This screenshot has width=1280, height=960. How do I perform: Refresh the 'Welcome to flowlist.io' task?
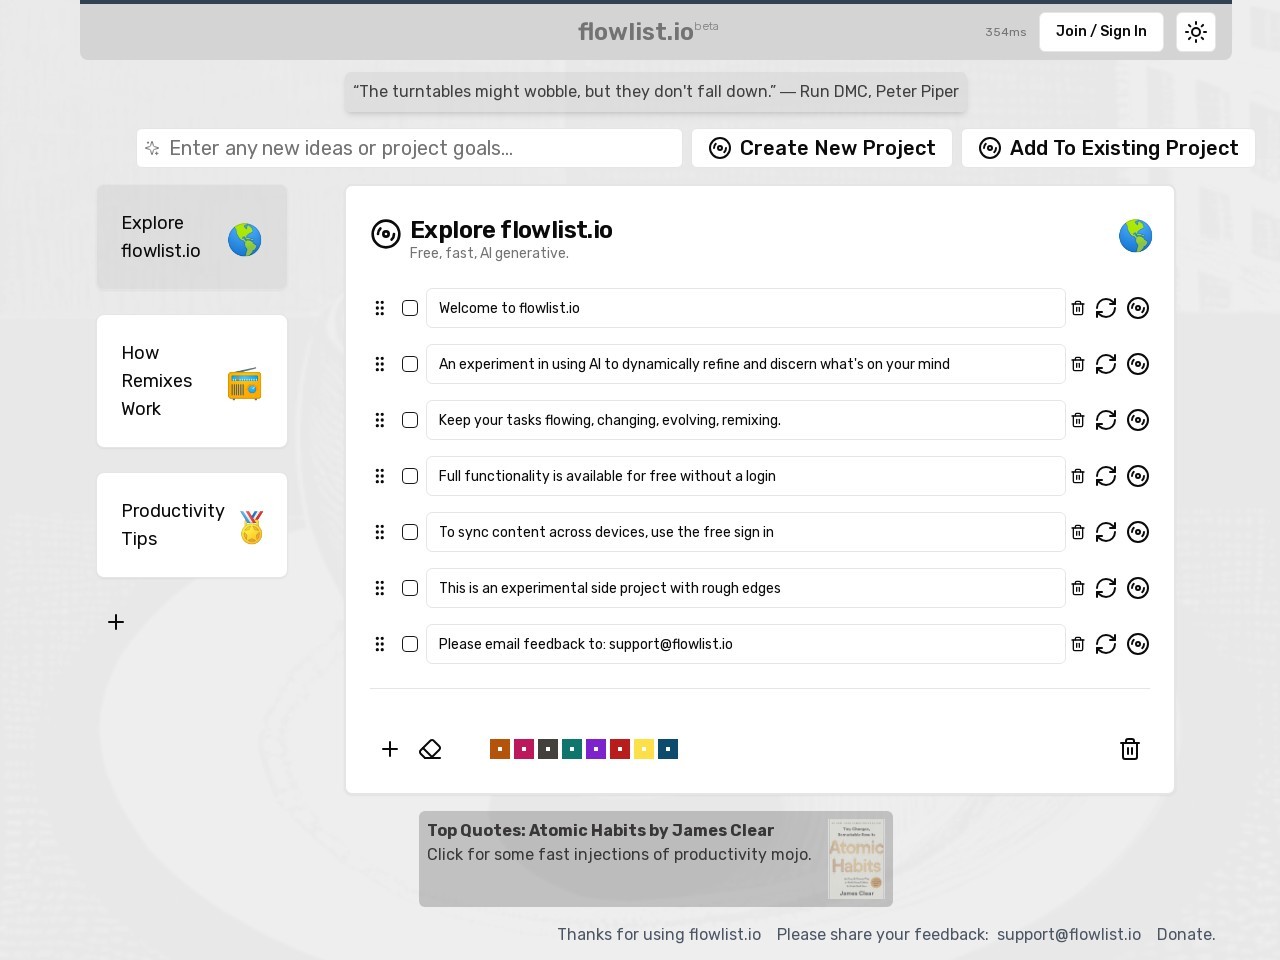1106,308
